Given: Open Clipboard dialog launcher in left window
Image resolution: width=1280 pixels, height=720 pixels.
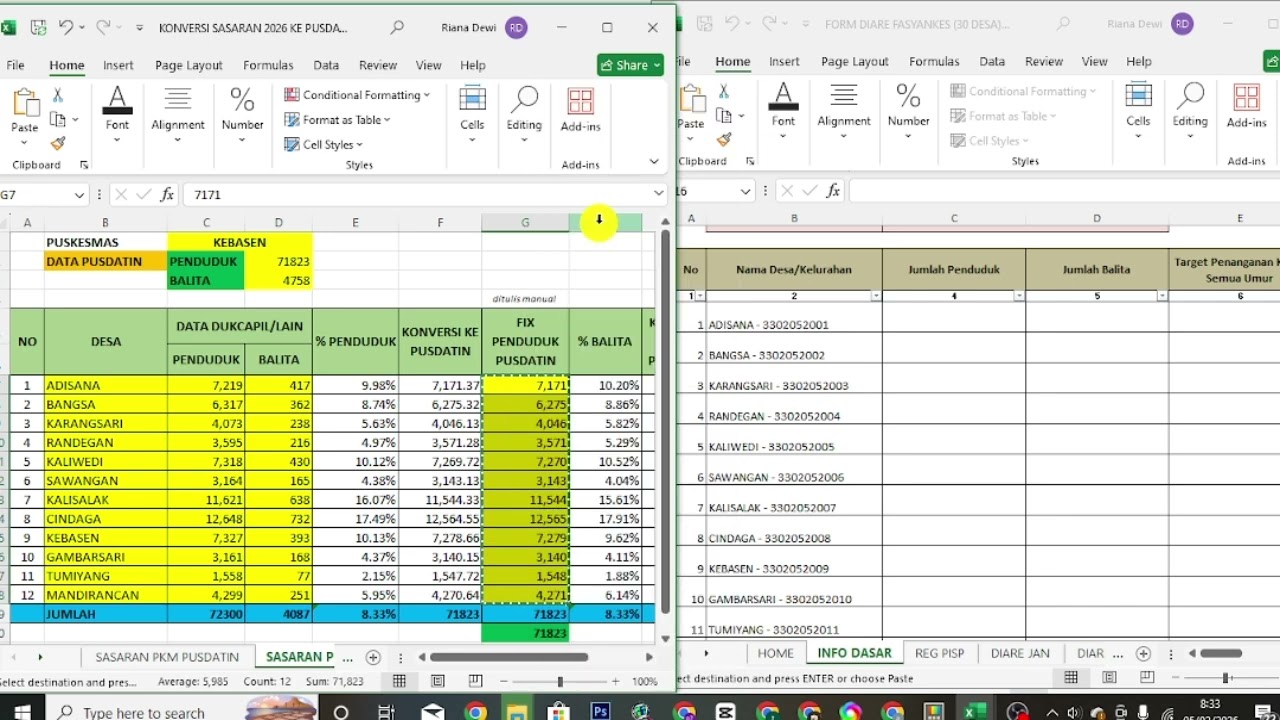Looking at the screenshot, I should click(83, 165).
